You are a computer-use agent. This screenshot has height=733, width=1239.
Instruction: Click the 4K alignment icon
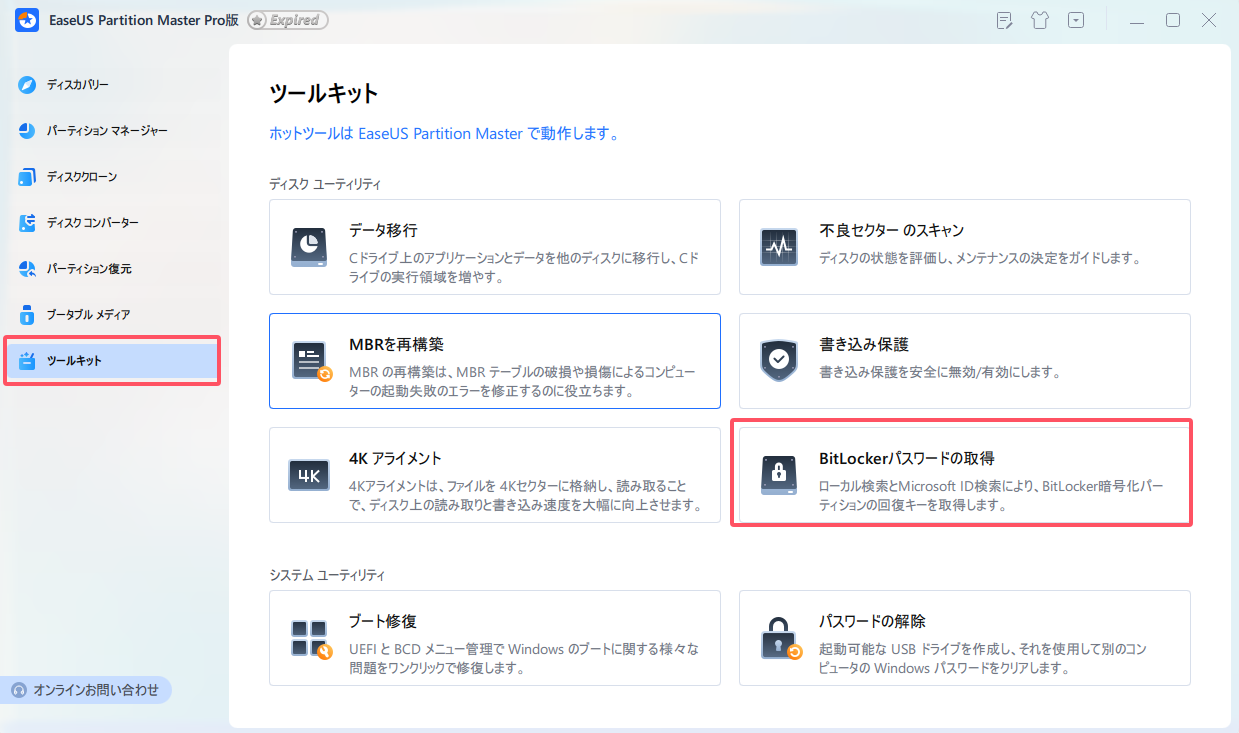pos(309,475)
